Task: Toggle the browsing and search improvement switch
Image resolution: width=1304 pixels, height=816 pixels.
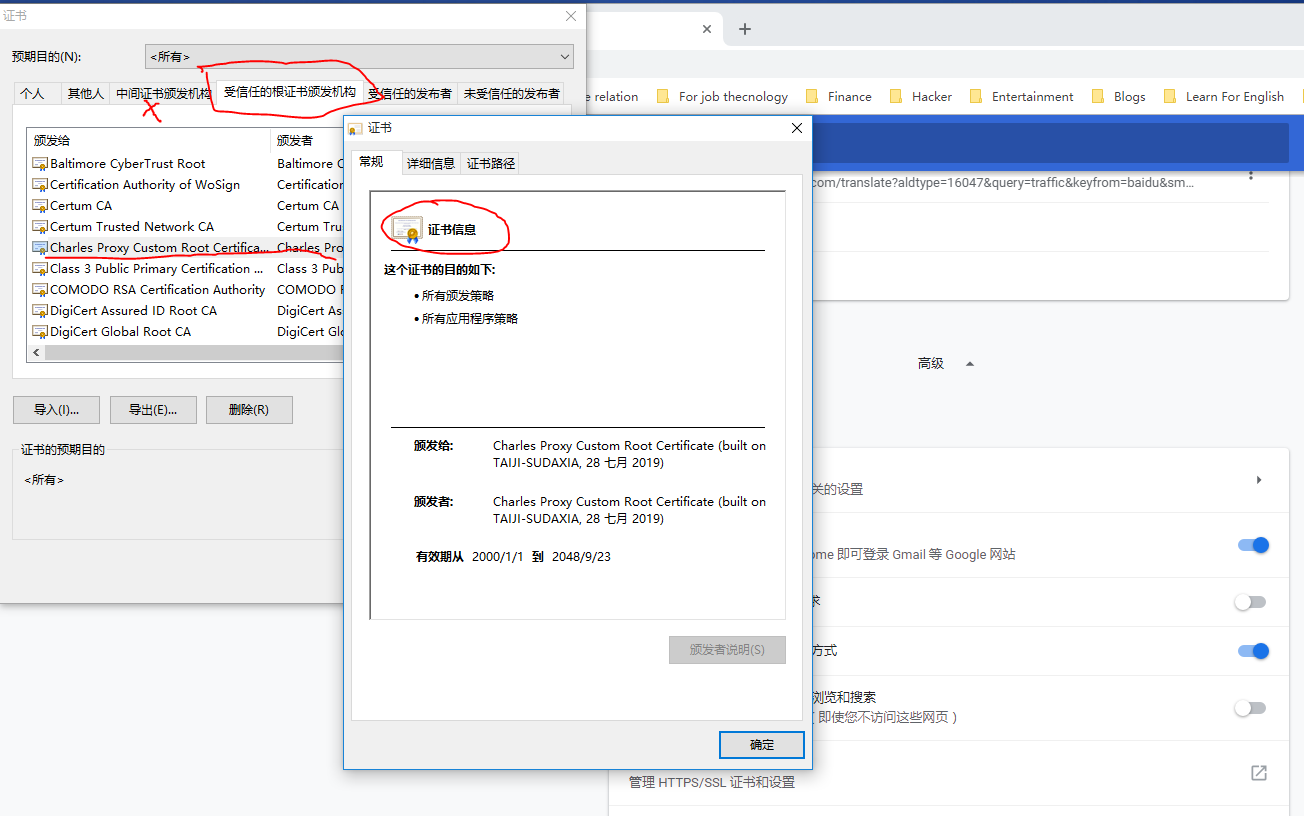Action: (x=1250, y=708)
